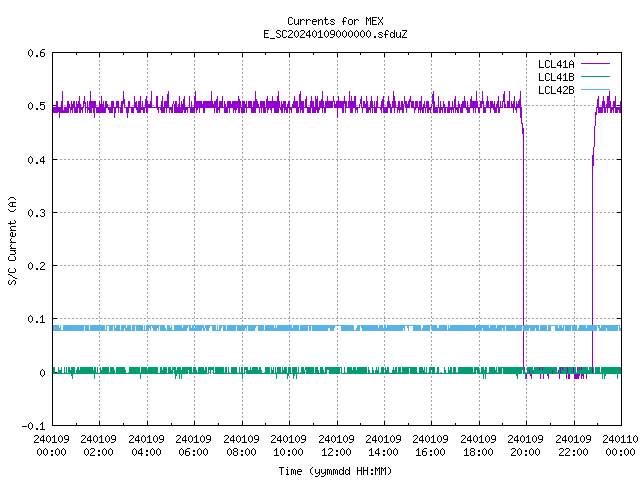Click the green LCL41B trace at 08:00
Image resolution: width=640 pixels, height=480 pixels.
242,371
